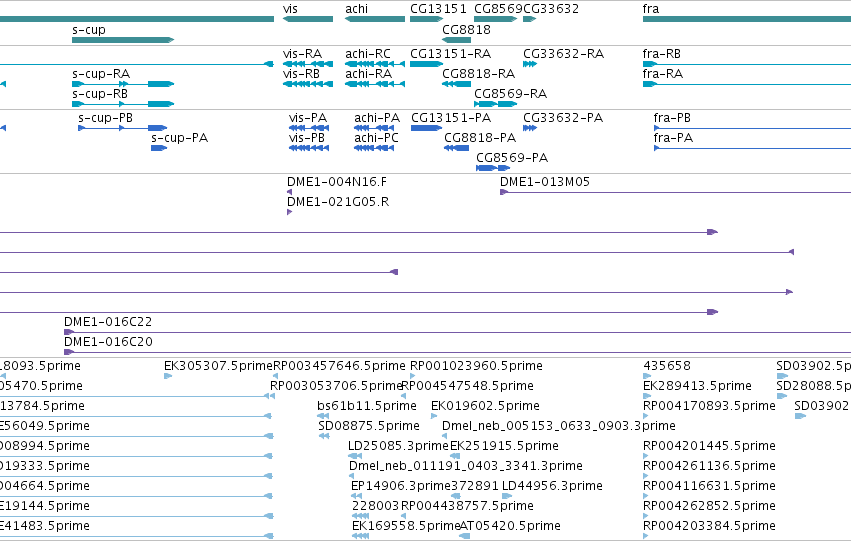Click the 435658 EST label
This screenshot has width=851, height=541.
(x=666, y=366)
